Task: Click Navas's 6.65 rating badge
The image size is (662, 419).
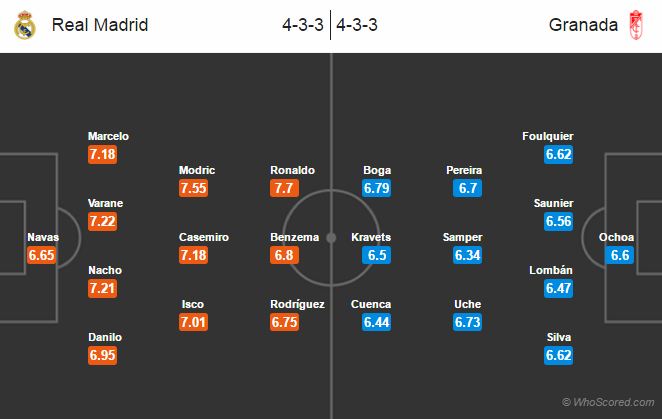Action: tap(41, 255)
